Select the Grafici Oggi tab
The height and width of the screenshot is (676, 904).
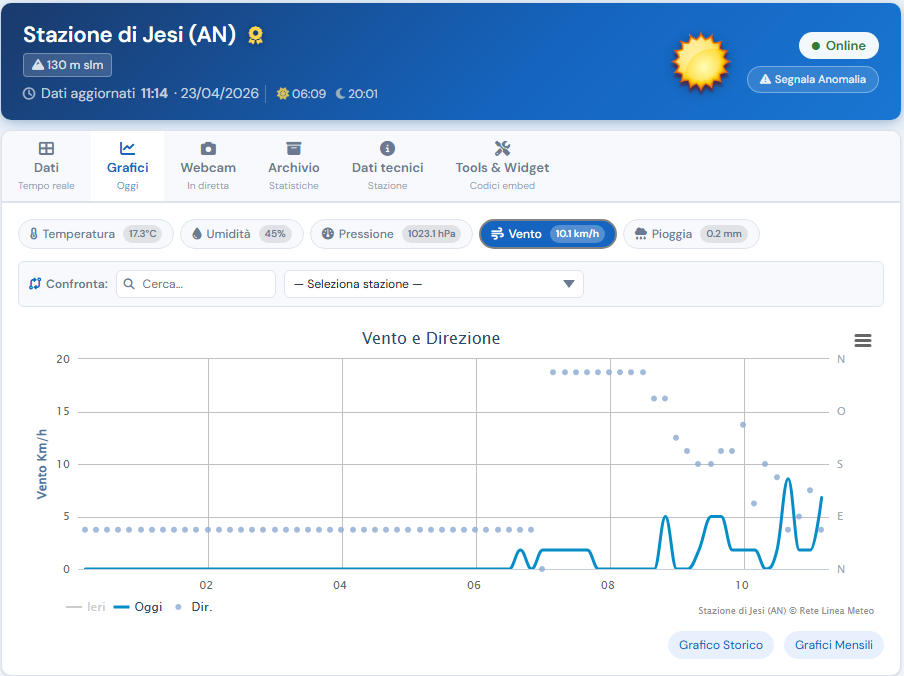point(127,166)
